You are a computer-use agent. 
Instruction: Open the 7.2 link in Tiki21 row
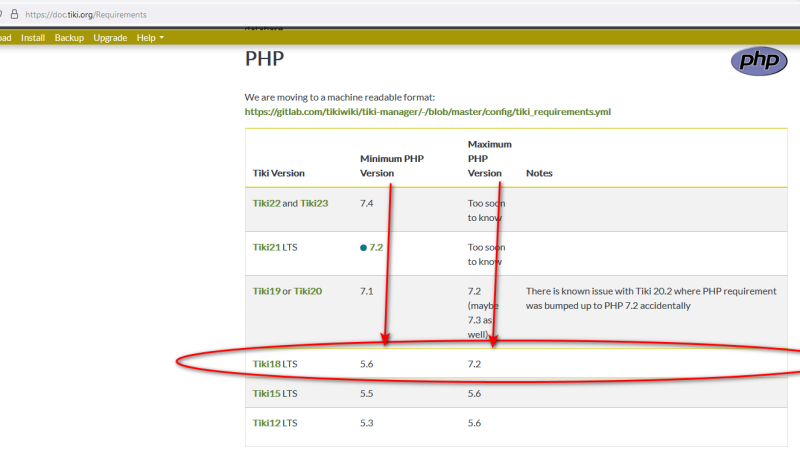(x=376, y=247)
